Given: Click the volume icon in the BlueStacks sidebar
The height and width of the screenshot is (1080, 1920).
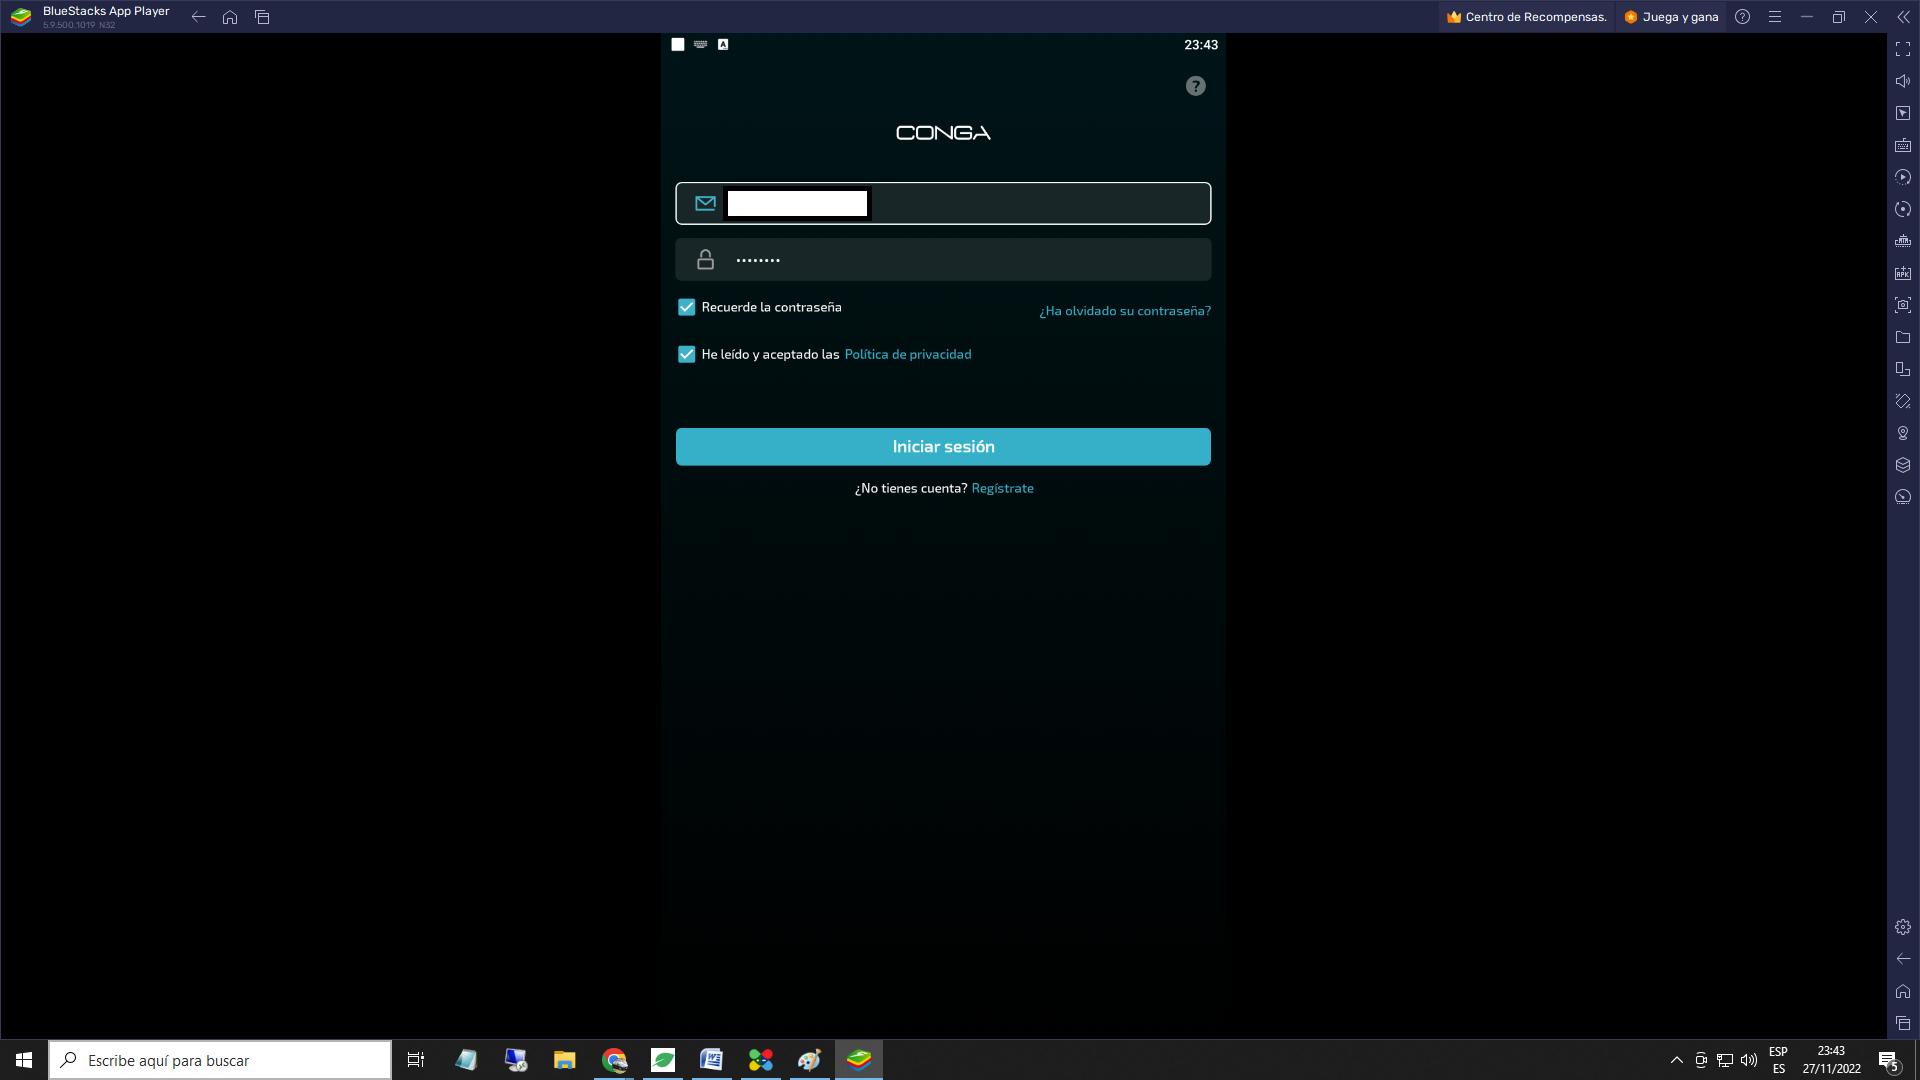Looking at the screenshot, I should (x=1903, y=81).
